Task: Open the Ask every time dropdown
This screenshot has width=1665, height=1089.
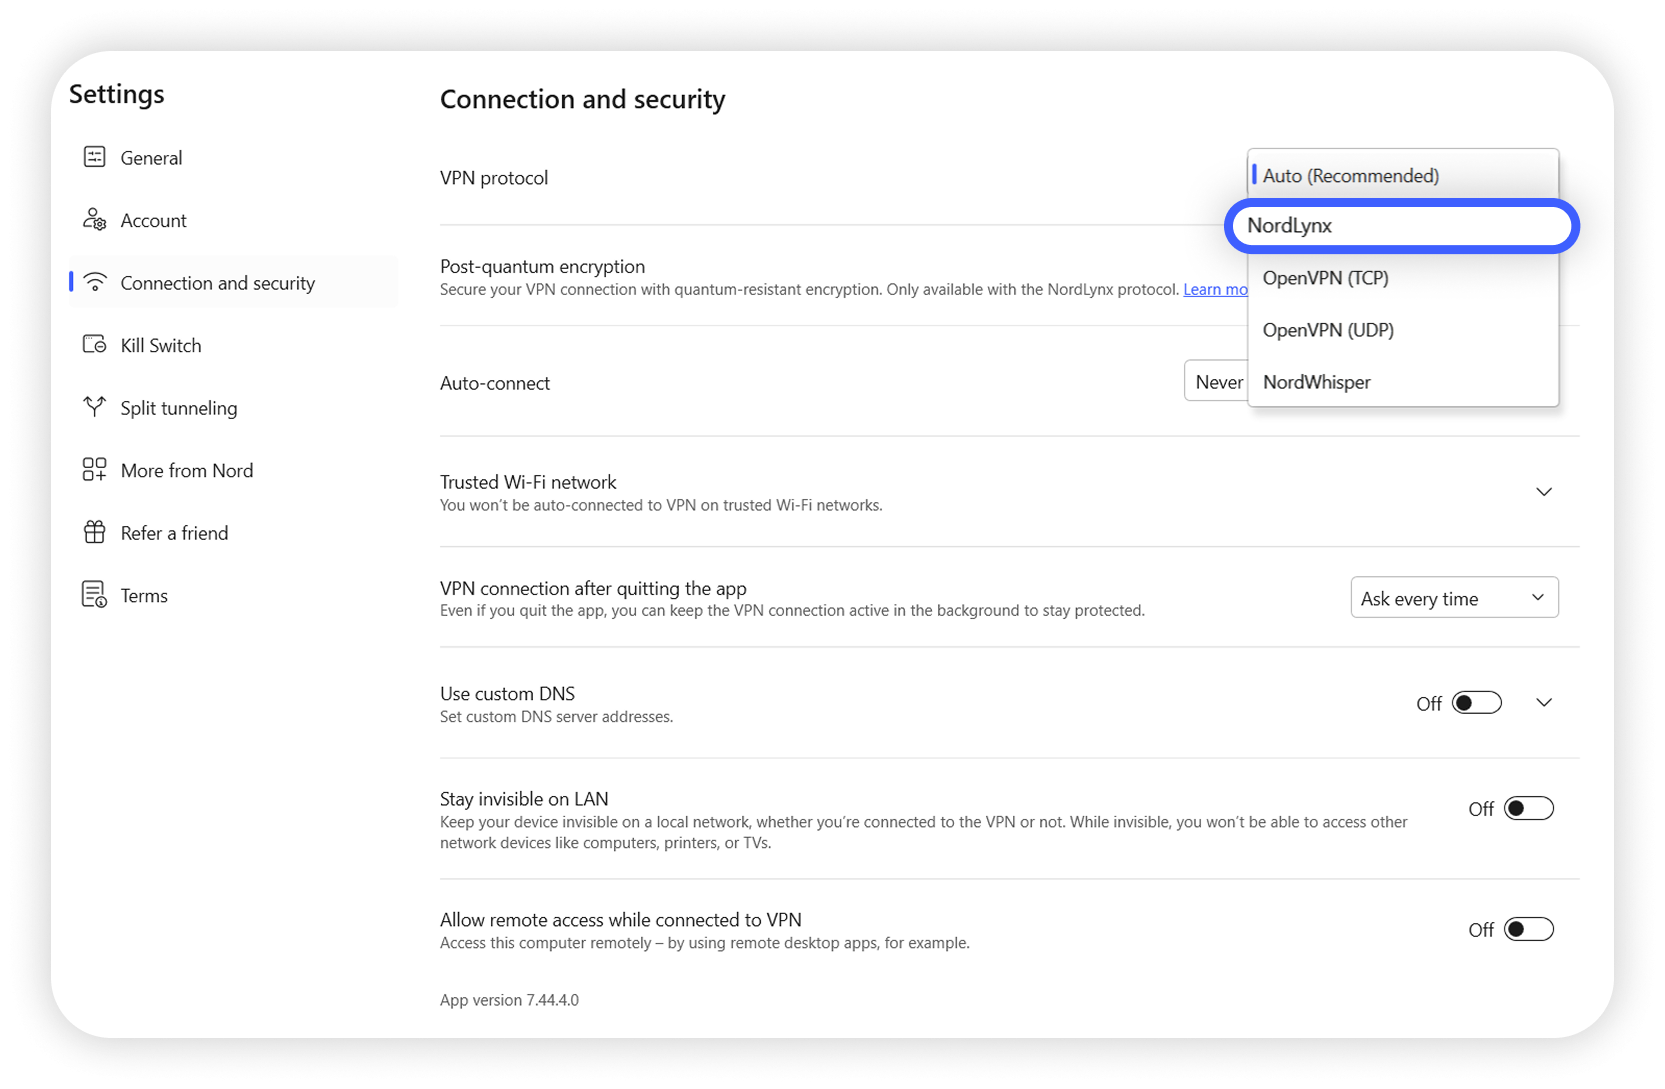Action: click(x=1454, y=598)
